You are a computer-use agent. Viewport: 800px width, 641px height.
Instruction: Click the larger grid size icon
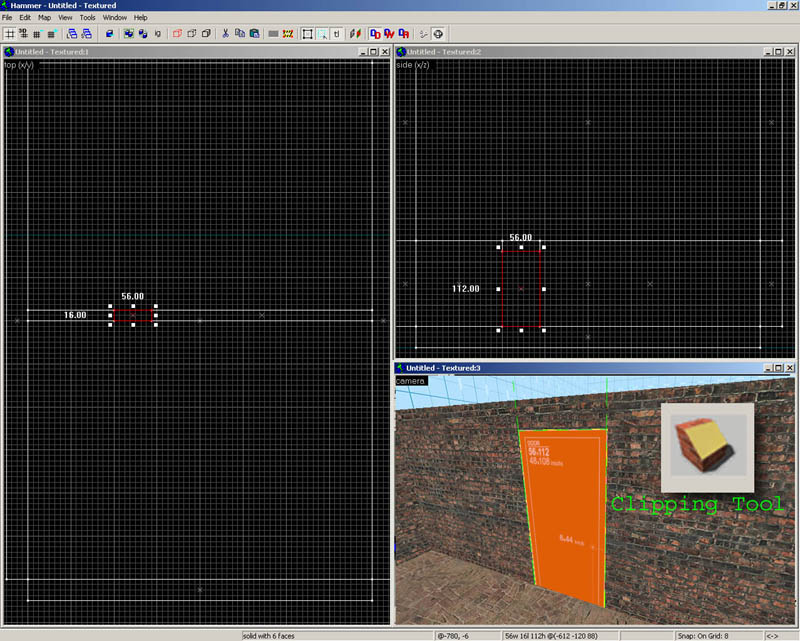point(49,33)
